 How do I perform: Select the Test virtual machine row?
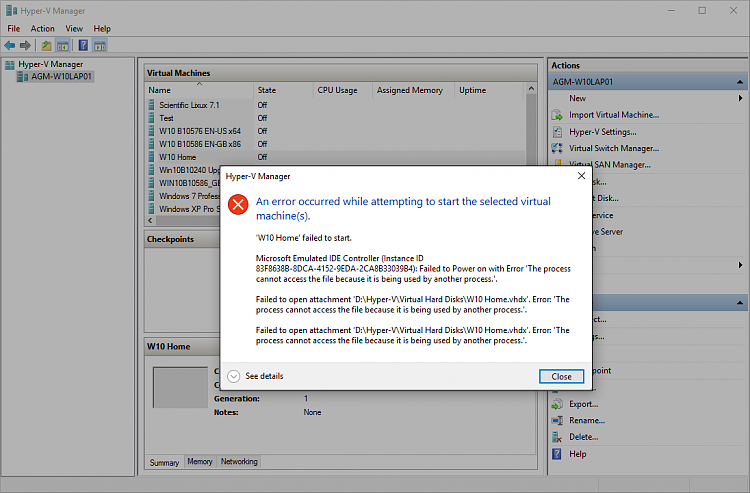334,118
